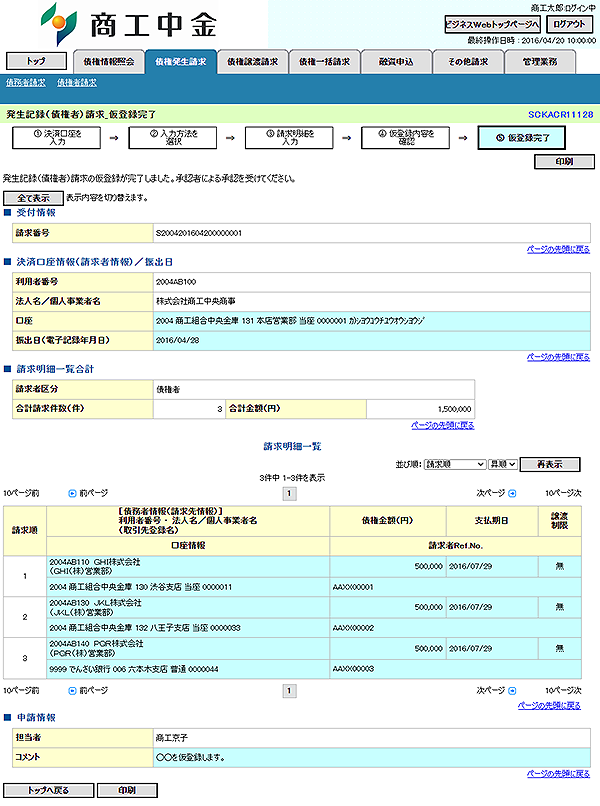Click bottom 次ページ arrow icon
This screenshot has width=600, height=806.
[512, 691]
